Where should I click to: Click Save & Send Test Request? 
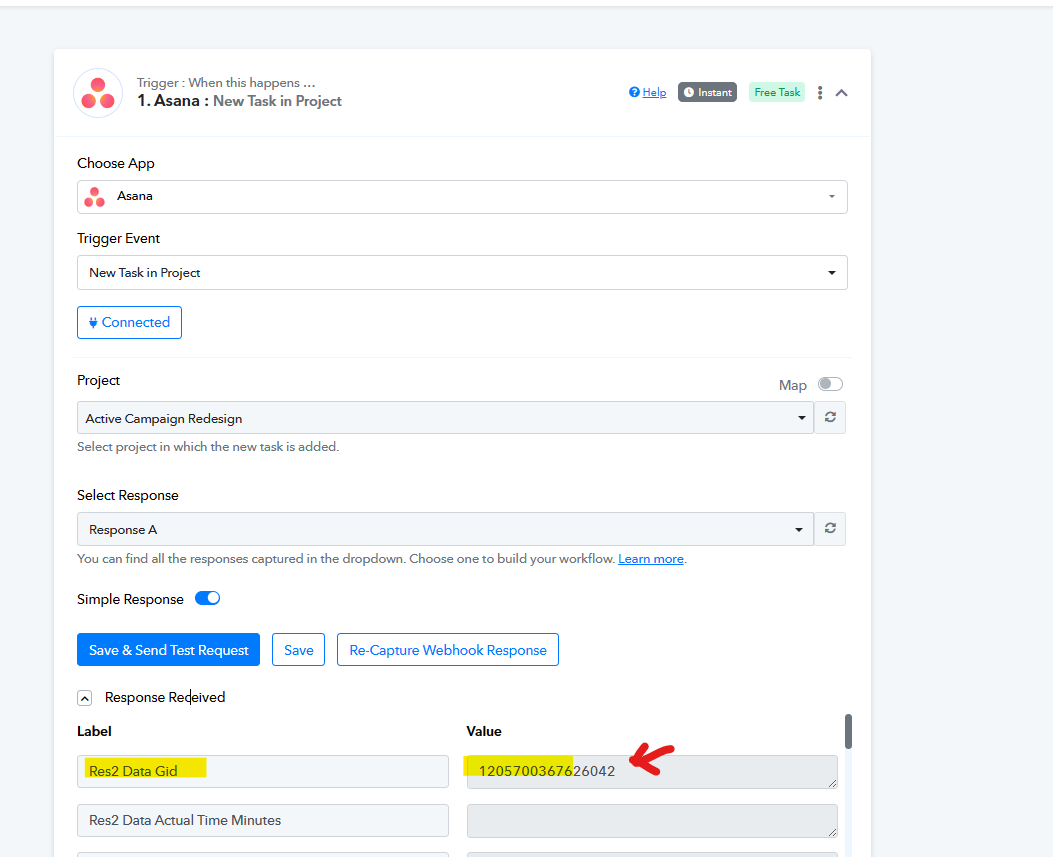pyautogui.click(x=169, y=649)
